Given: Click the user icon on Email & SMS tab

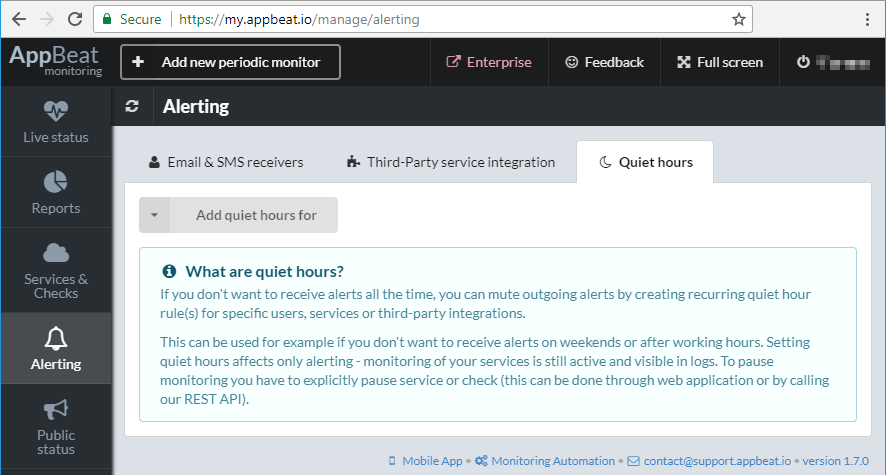Looking at the screenshot, I should pyautogui.click(x=154, y=162).
